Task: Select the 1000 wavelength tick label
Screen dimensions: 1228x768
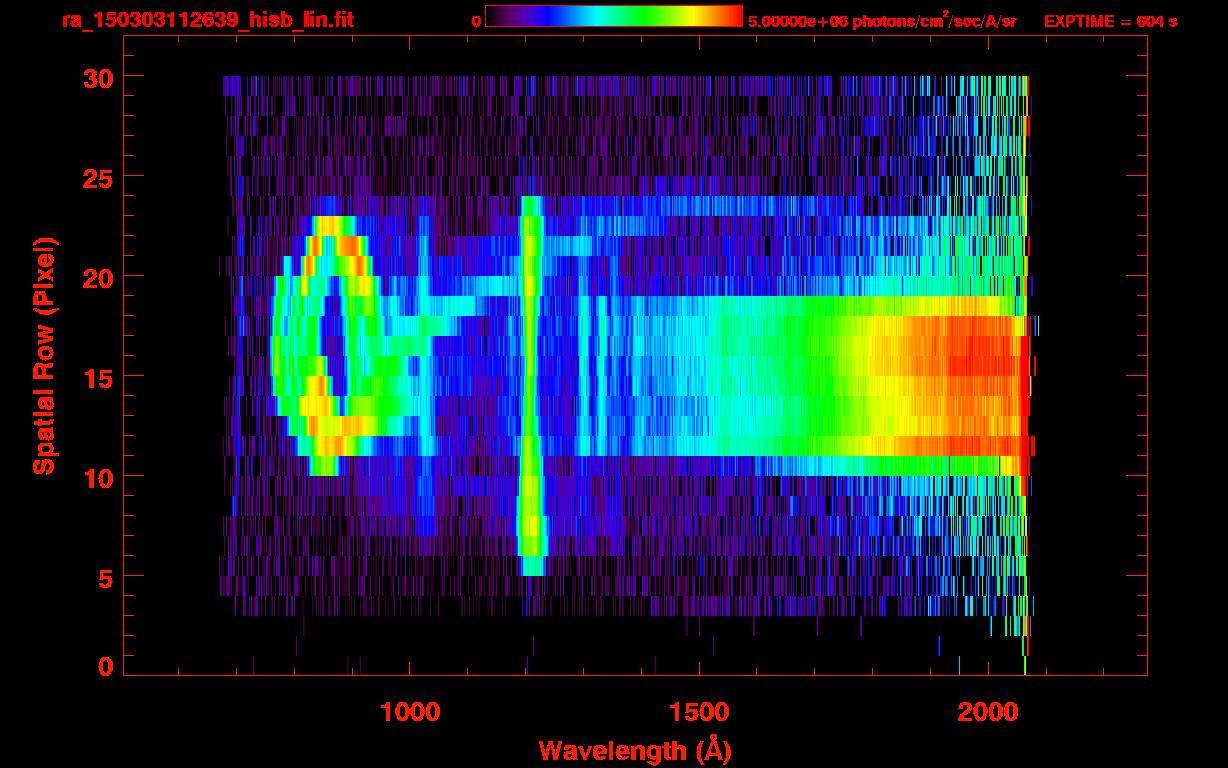Action: click(x=410, y=711)
